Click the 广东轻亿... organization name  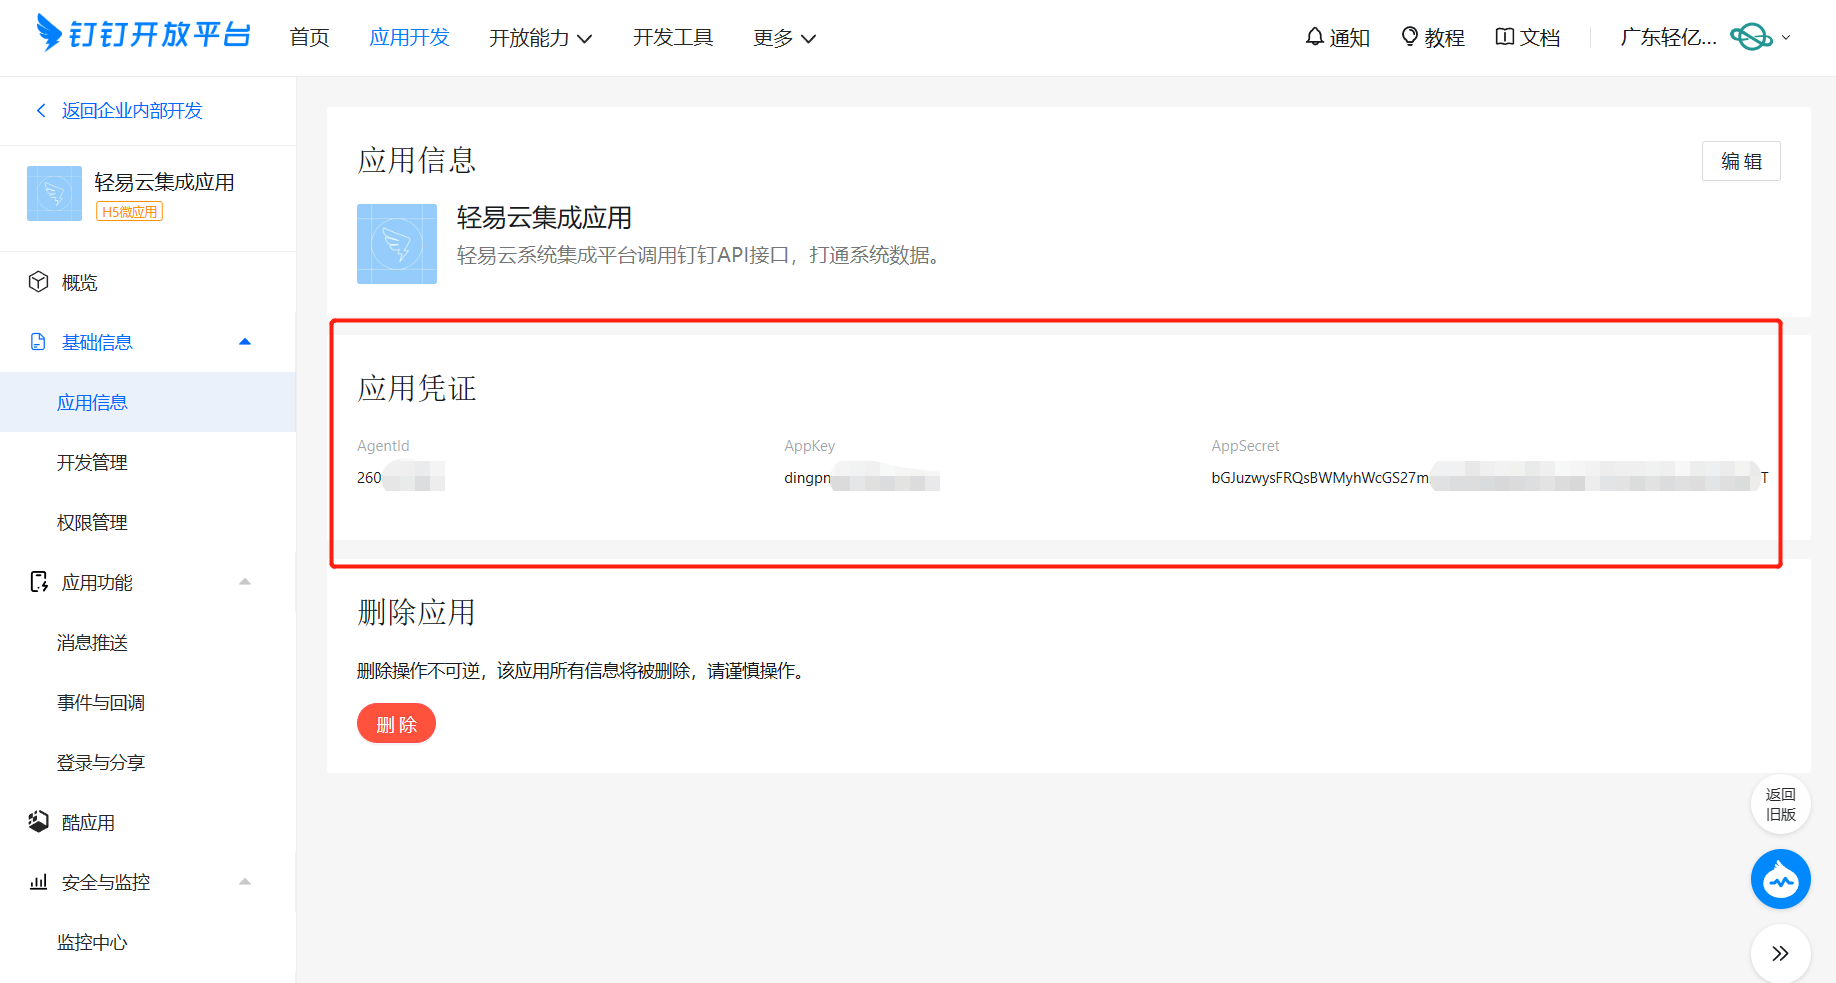click(x=1668, y=38)
